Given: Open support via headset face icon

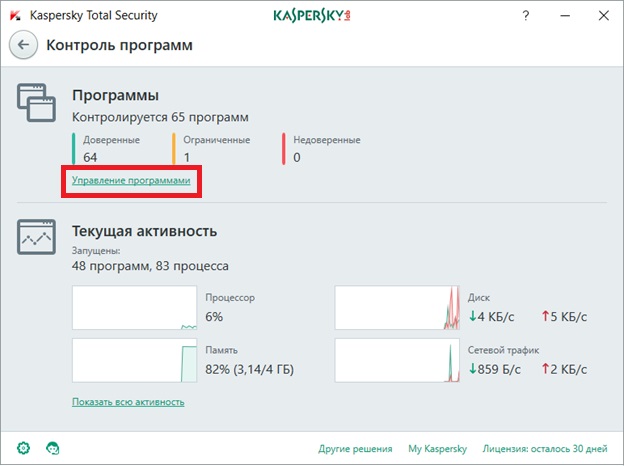Looking at the screenshot, I should (53, 448).
